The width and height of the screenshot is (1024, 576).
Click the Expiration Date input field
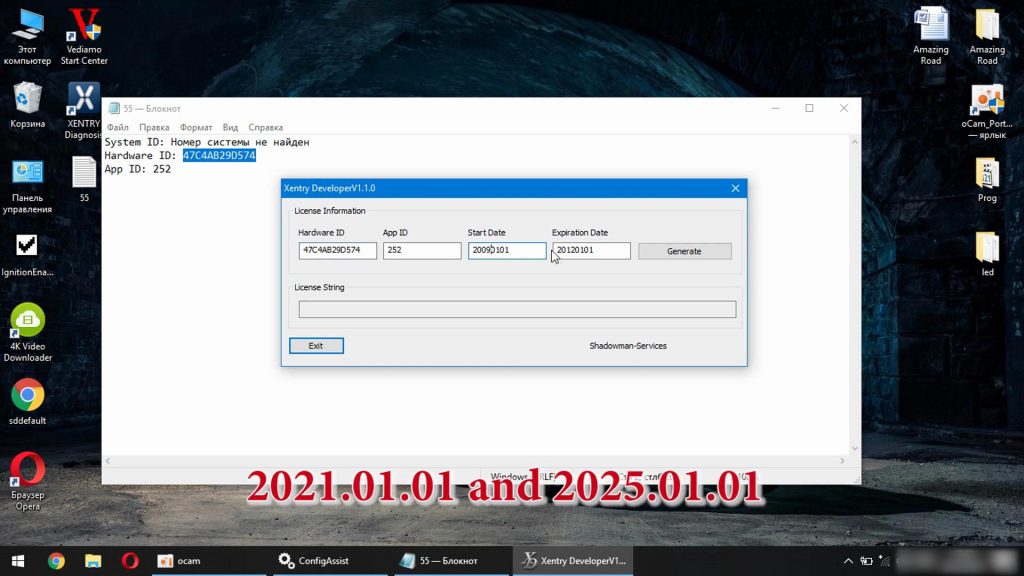(591, 251)
